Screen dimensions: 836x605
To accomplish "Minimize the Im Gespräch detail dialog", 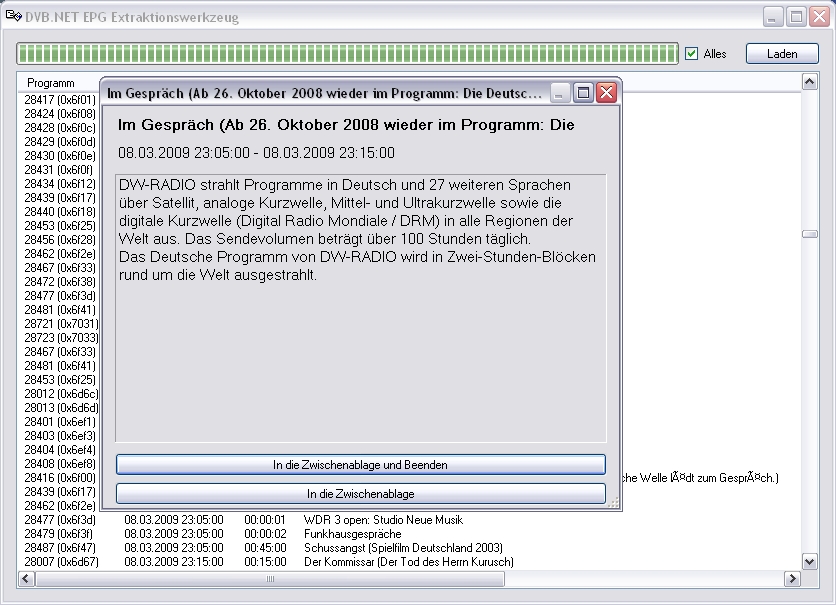I will [x=562, y=93].
